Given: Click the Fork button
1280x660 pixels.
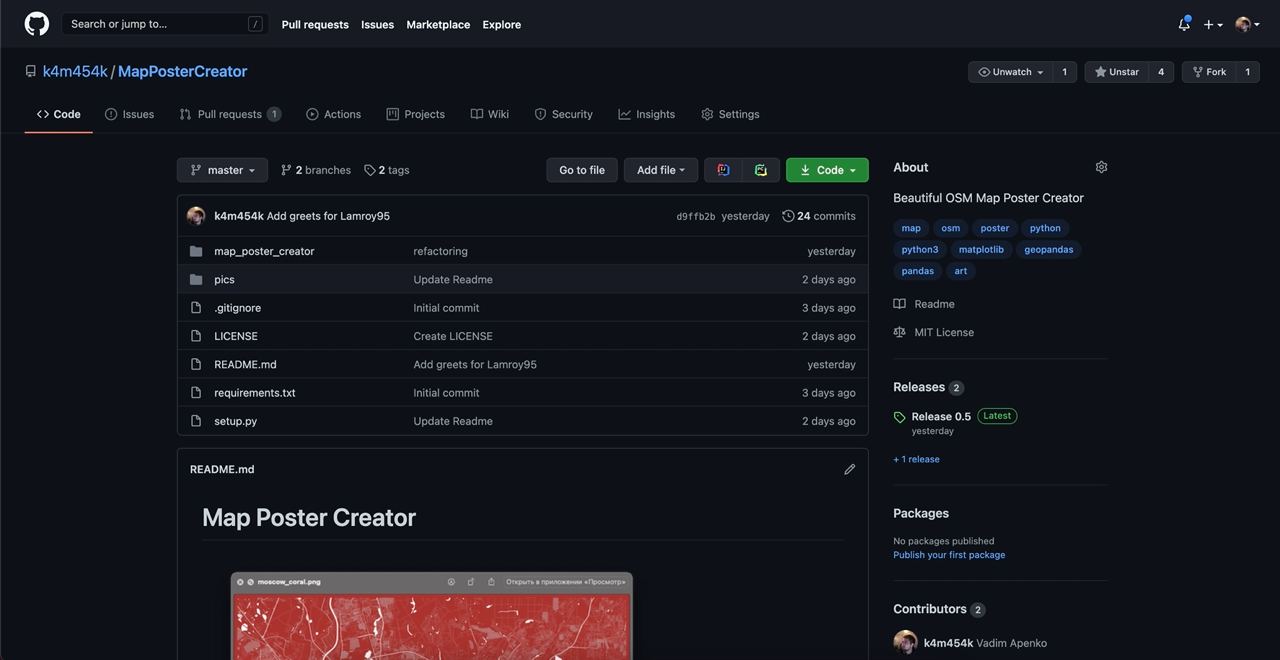Looking at the screenshot, I should coord(1208,72).
